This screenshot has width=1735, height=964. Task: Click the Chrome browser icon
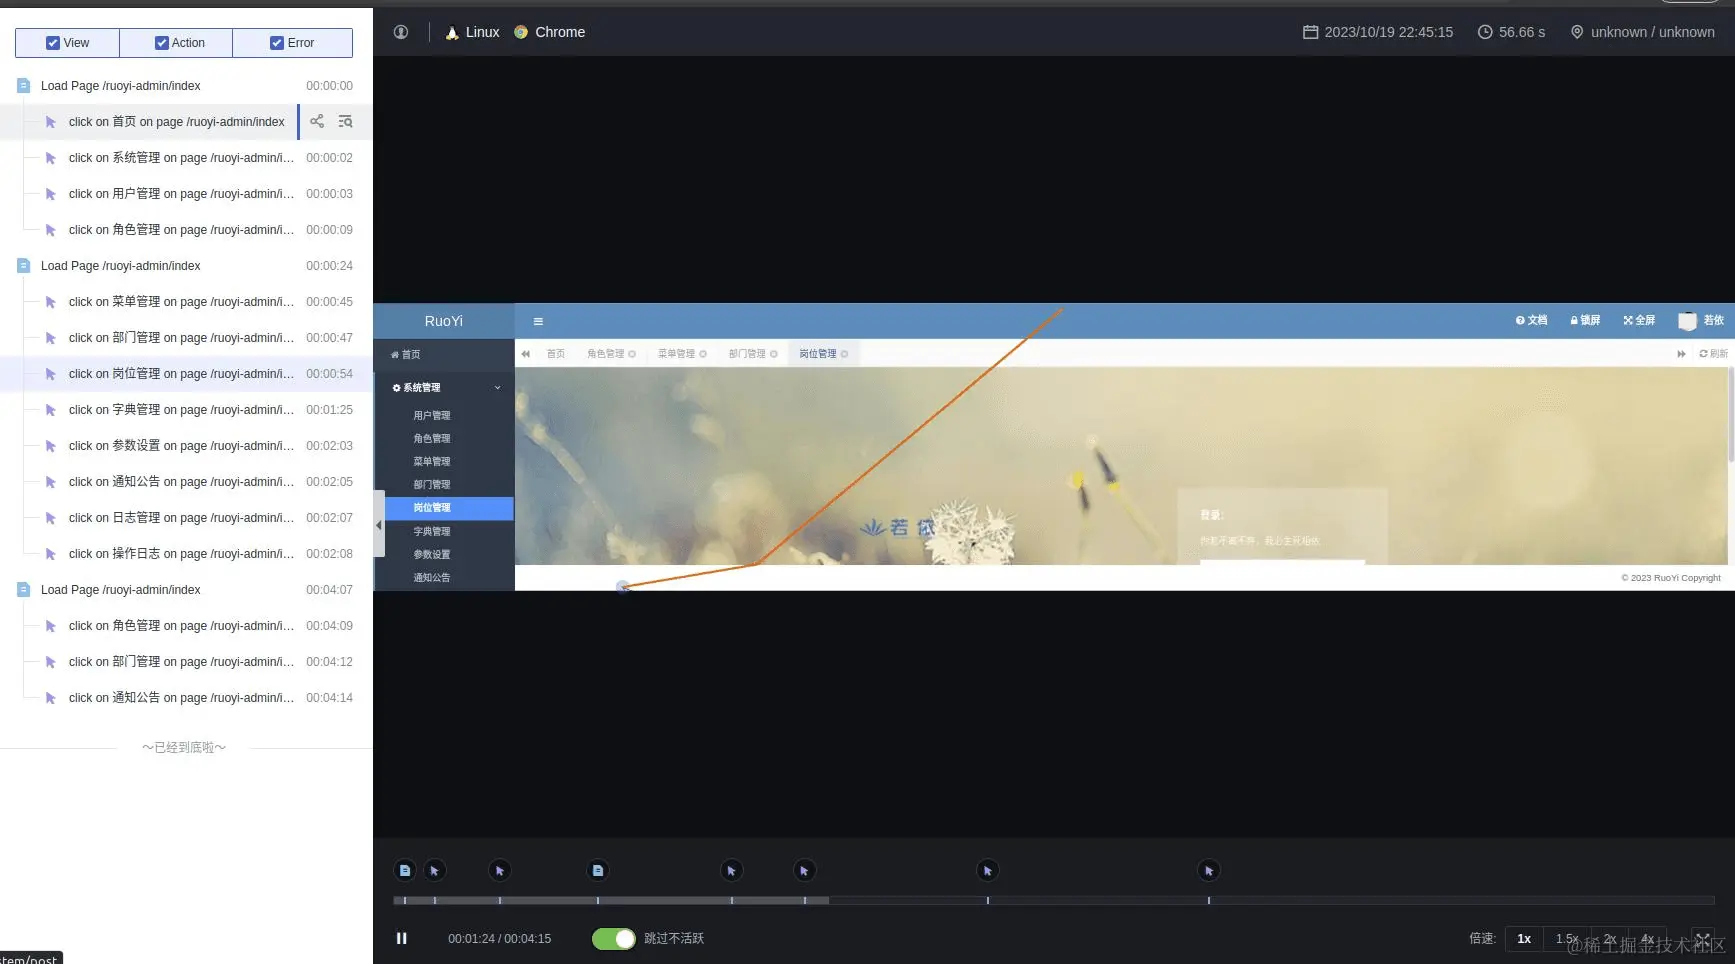[x=521, y=32]
